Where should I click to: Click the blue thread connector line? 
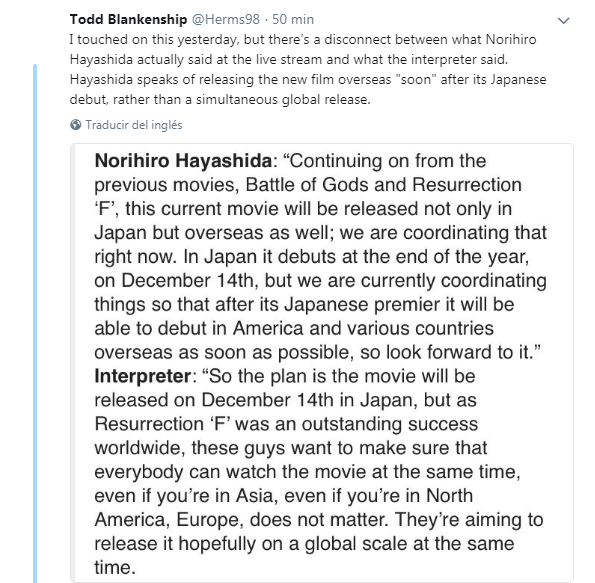click(35, 323)
